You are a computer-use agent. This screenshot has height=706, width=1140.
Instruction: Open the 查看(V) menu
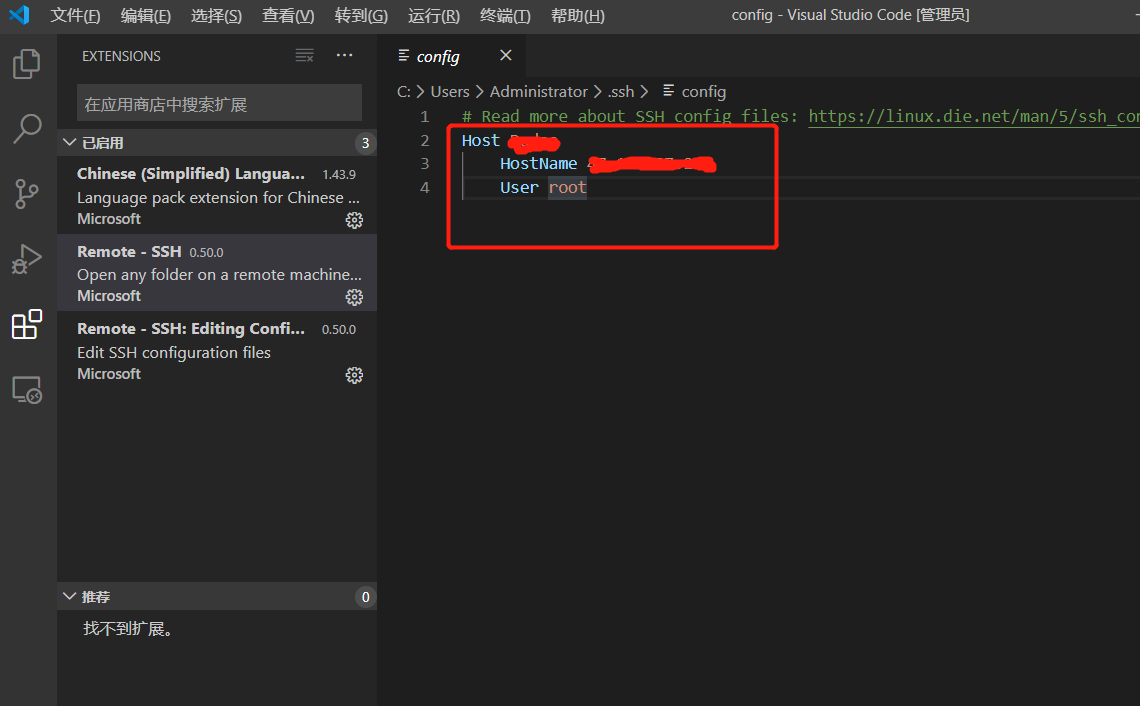pos(288,15)
